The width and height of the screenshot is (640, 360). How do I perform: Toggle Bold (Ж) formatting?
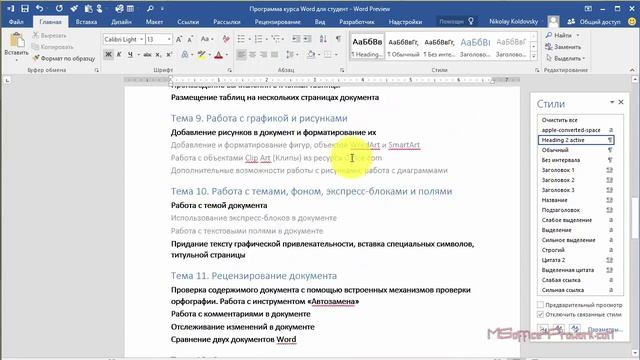coord(108,54)
